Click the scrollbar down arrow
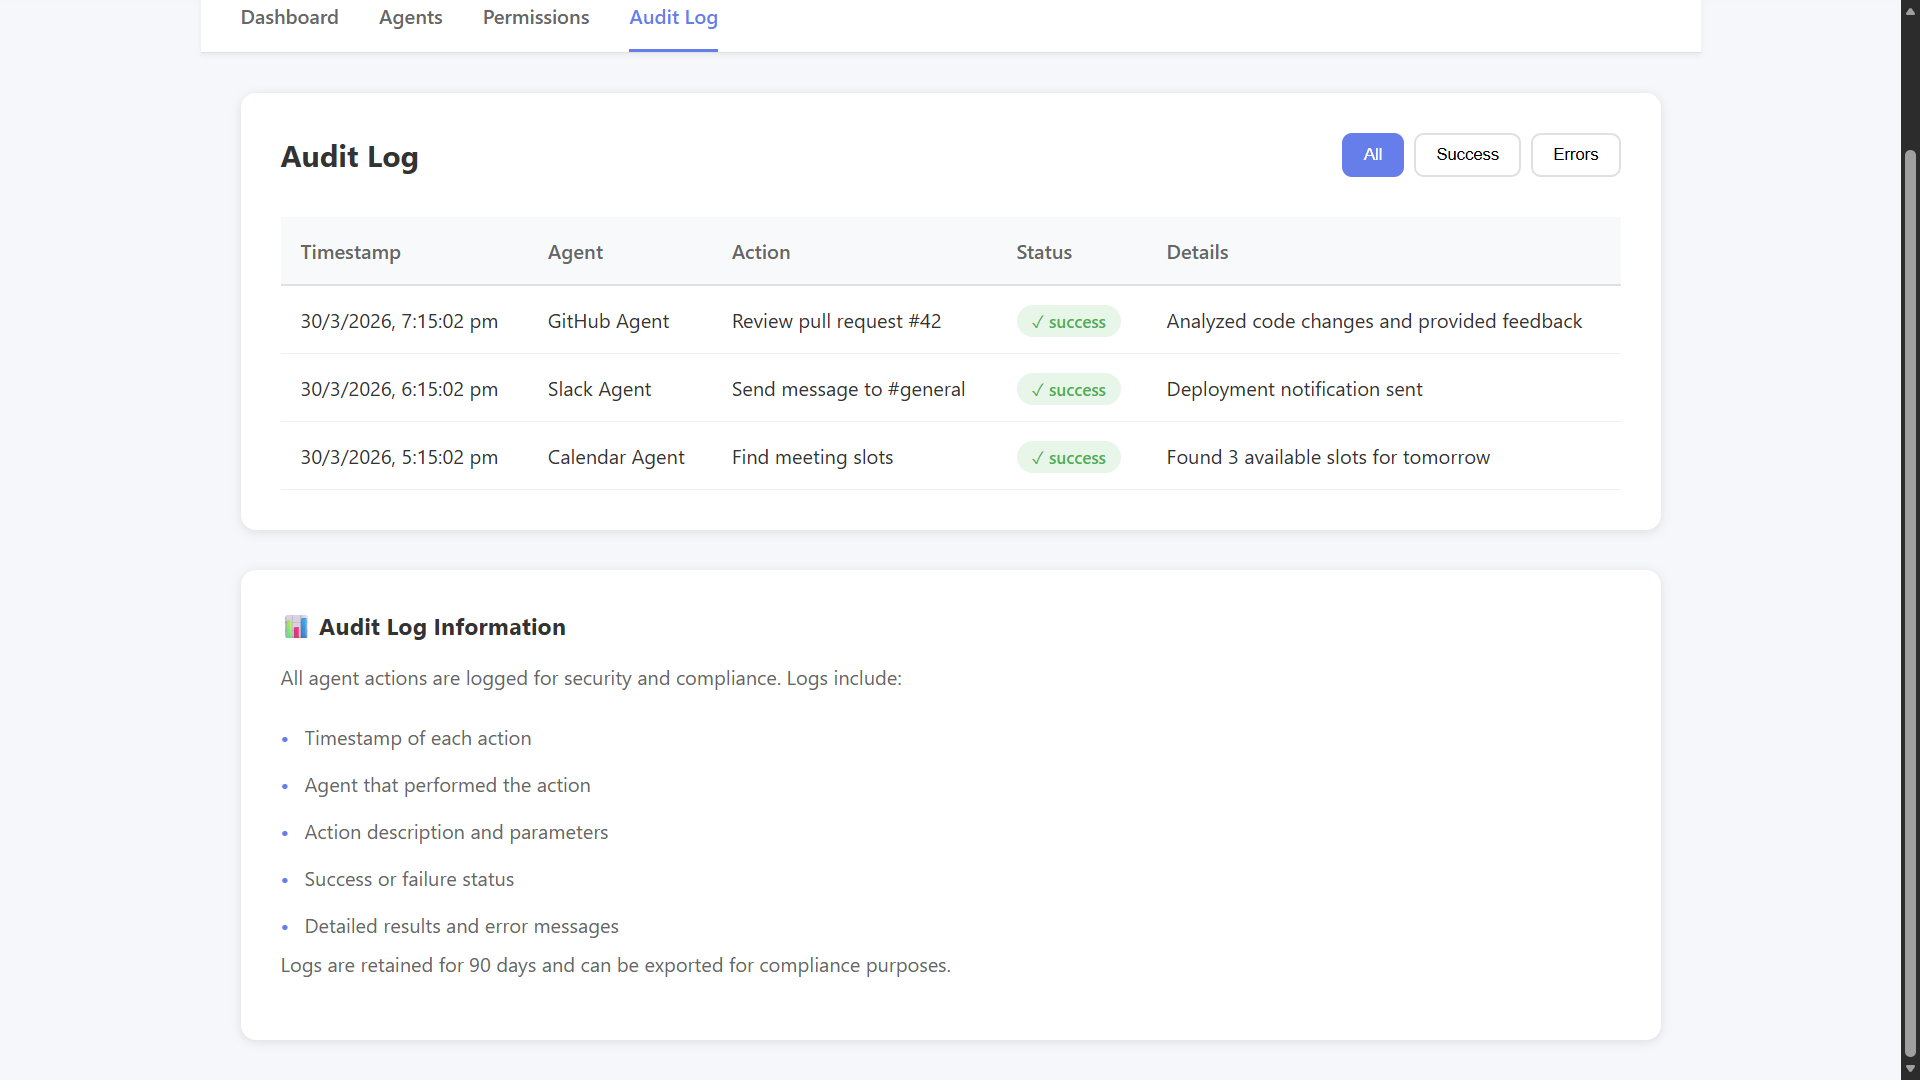Viewport: 1920px width, 1080px height. point(1910,1069)
